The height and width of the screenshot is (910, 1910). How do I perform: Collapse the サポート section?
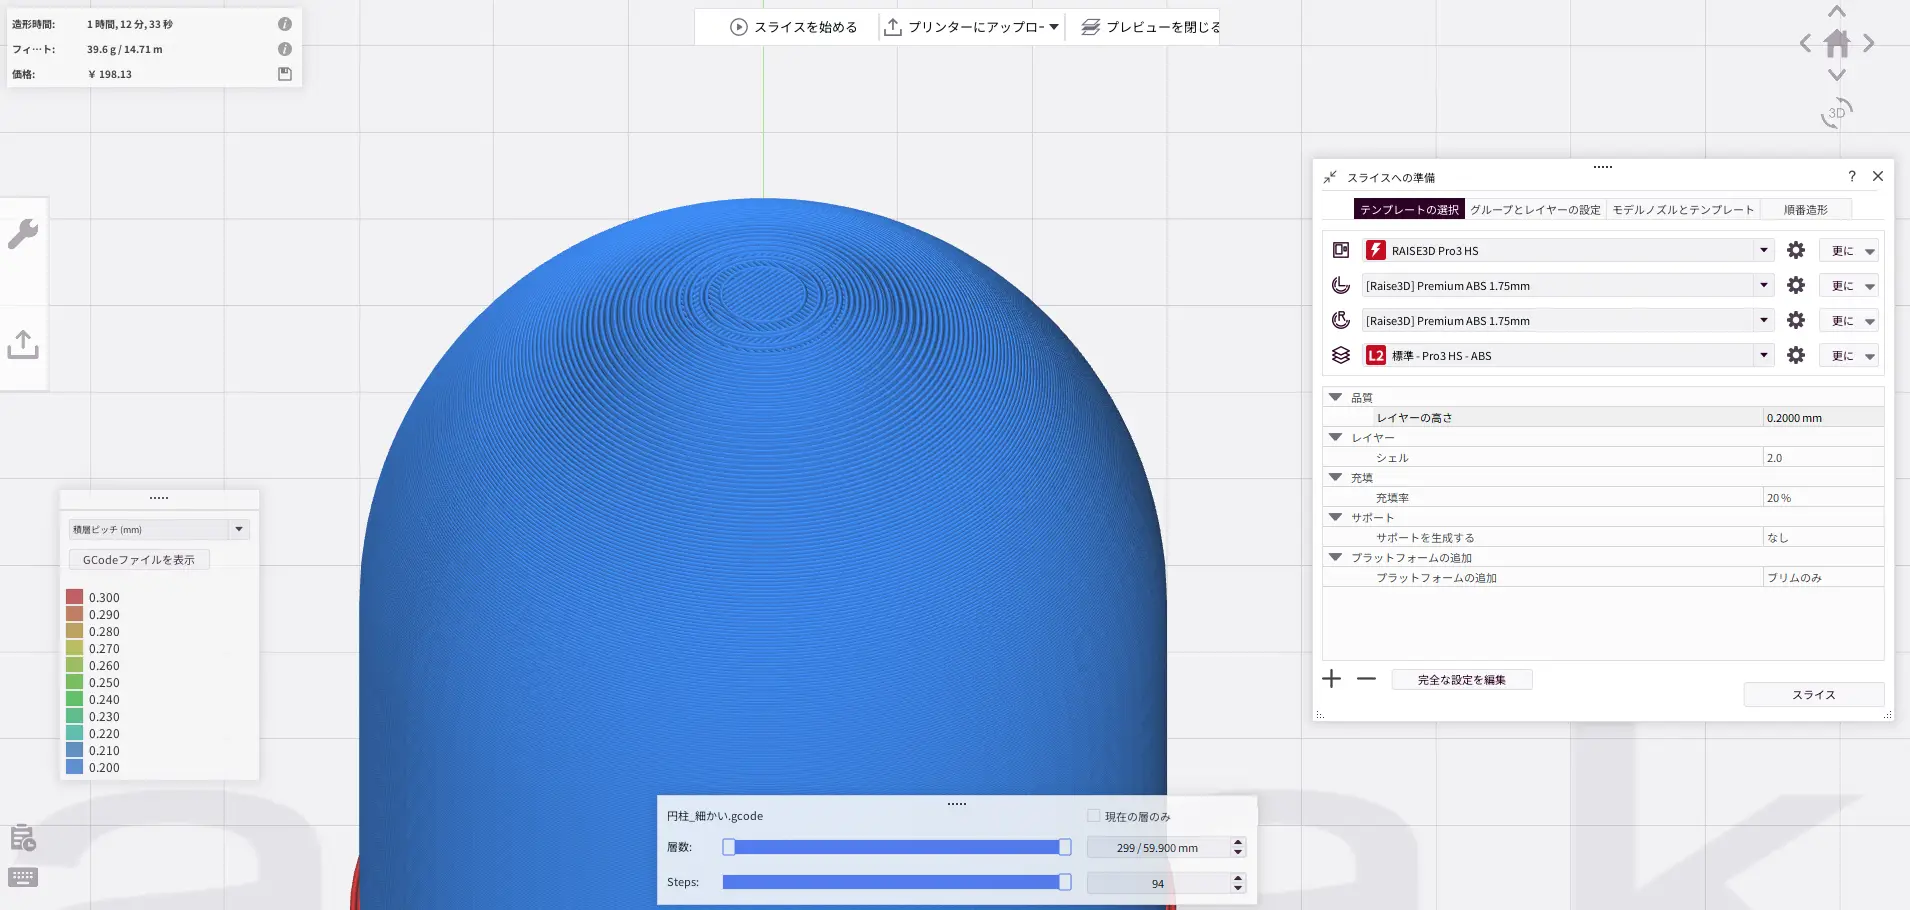coord(1335,517)
